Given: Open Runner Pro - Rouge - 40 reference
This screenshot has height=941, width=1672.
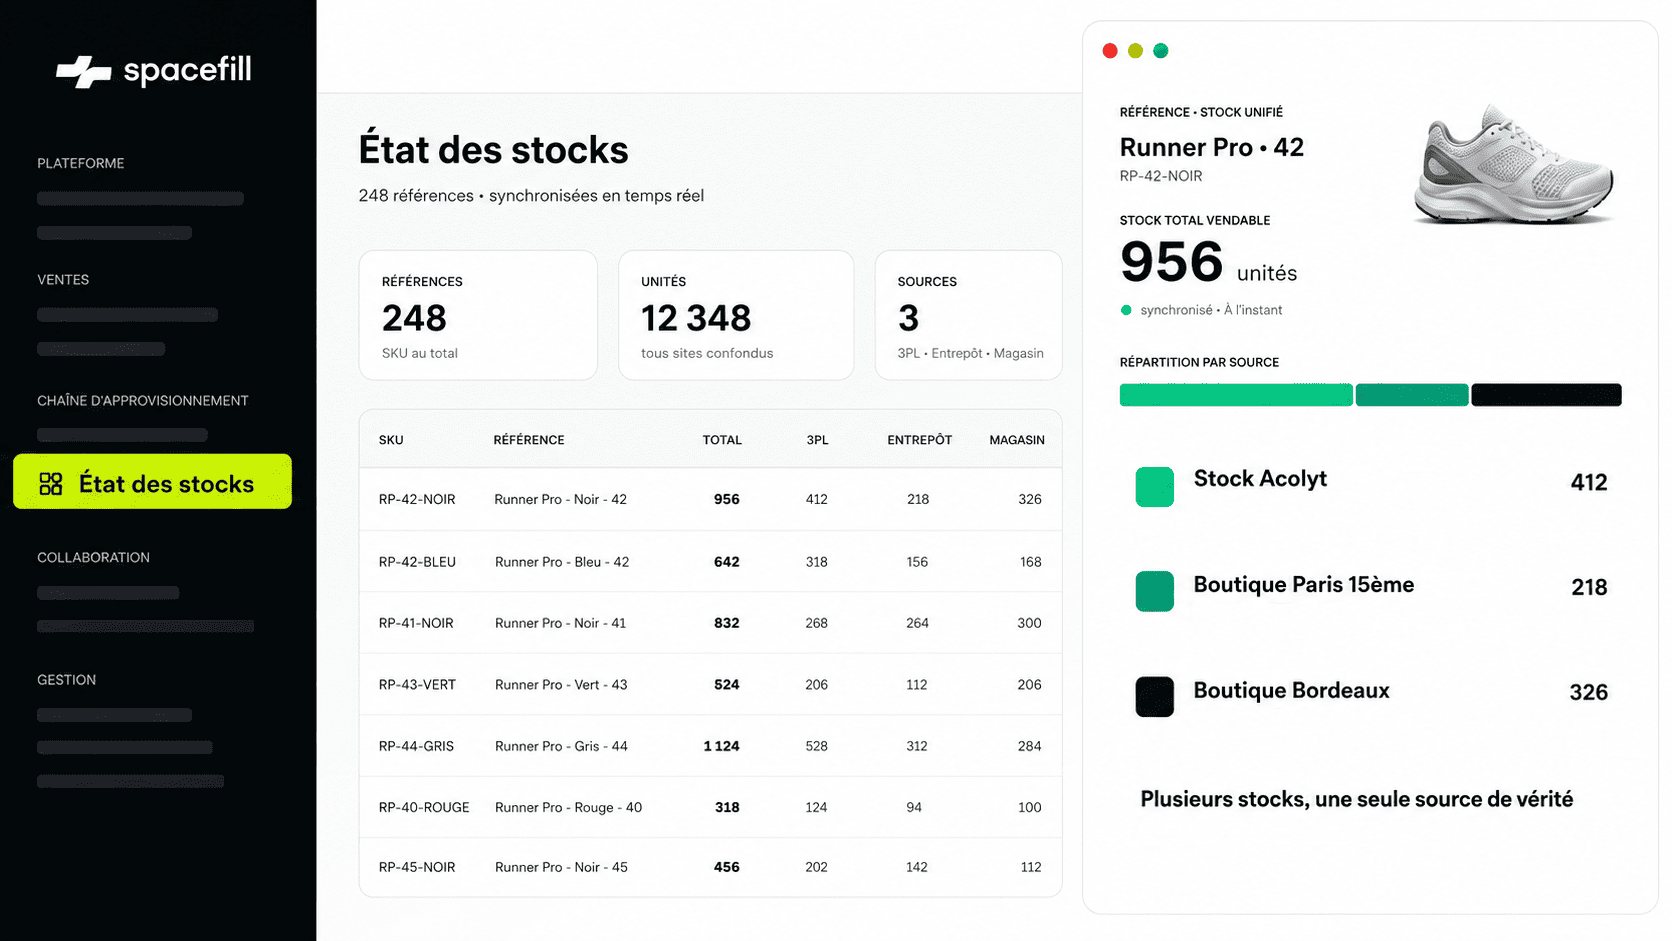Looking at the screenshot, I should (x=568, y=807).
